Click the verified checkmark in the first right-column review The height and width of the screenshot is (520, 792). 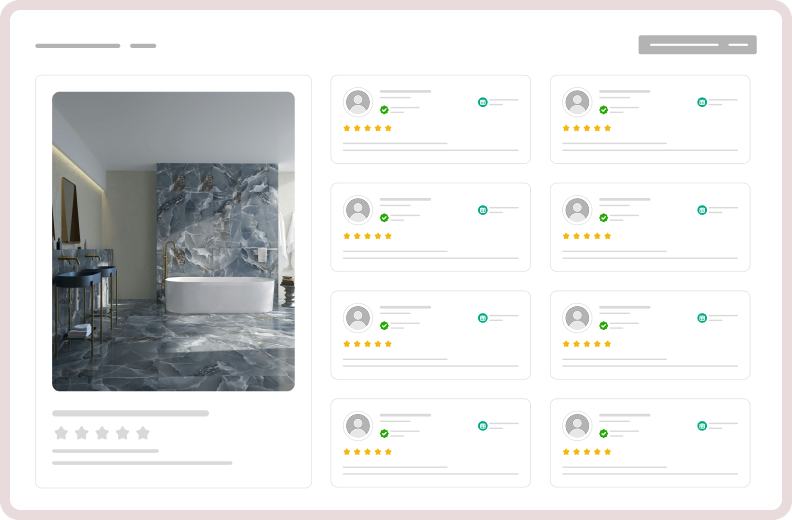click(x=604, y=110)
